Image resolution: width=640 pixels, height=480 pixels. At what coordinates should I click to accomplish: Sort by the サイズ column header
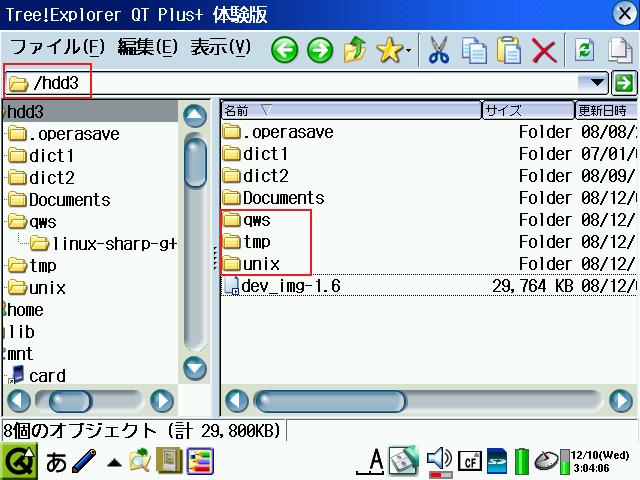[x=528, y=110]
